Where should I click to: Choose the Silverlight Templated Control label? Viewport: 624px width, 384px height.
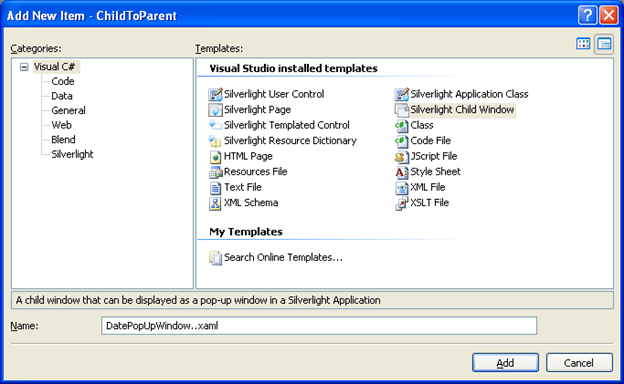[x=287, y=125]
